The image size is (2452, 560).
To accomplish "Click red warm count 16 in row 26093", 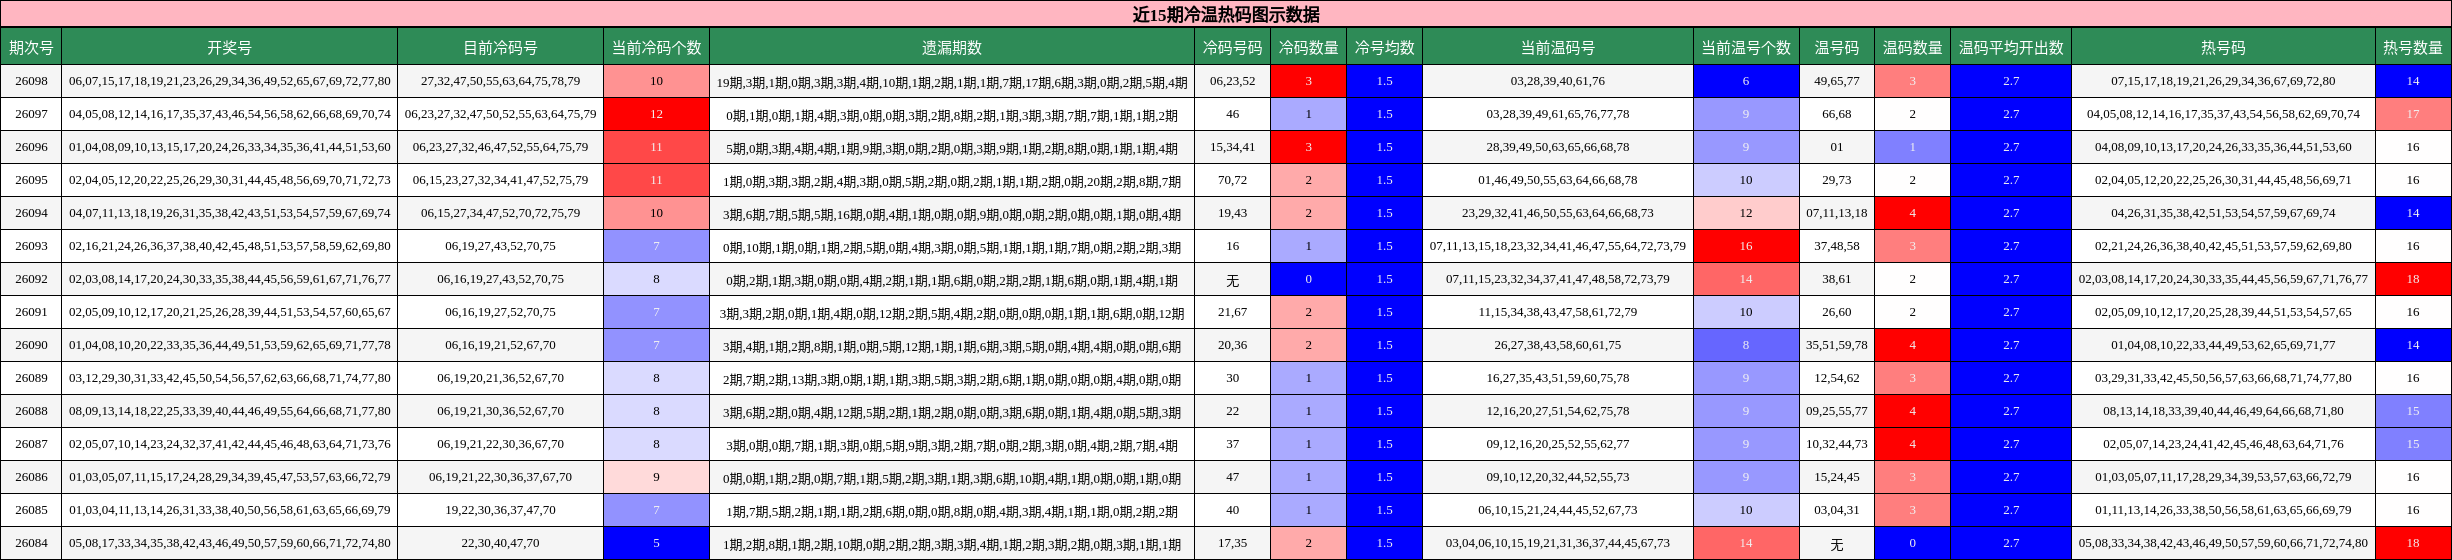I will (1746, 246).
